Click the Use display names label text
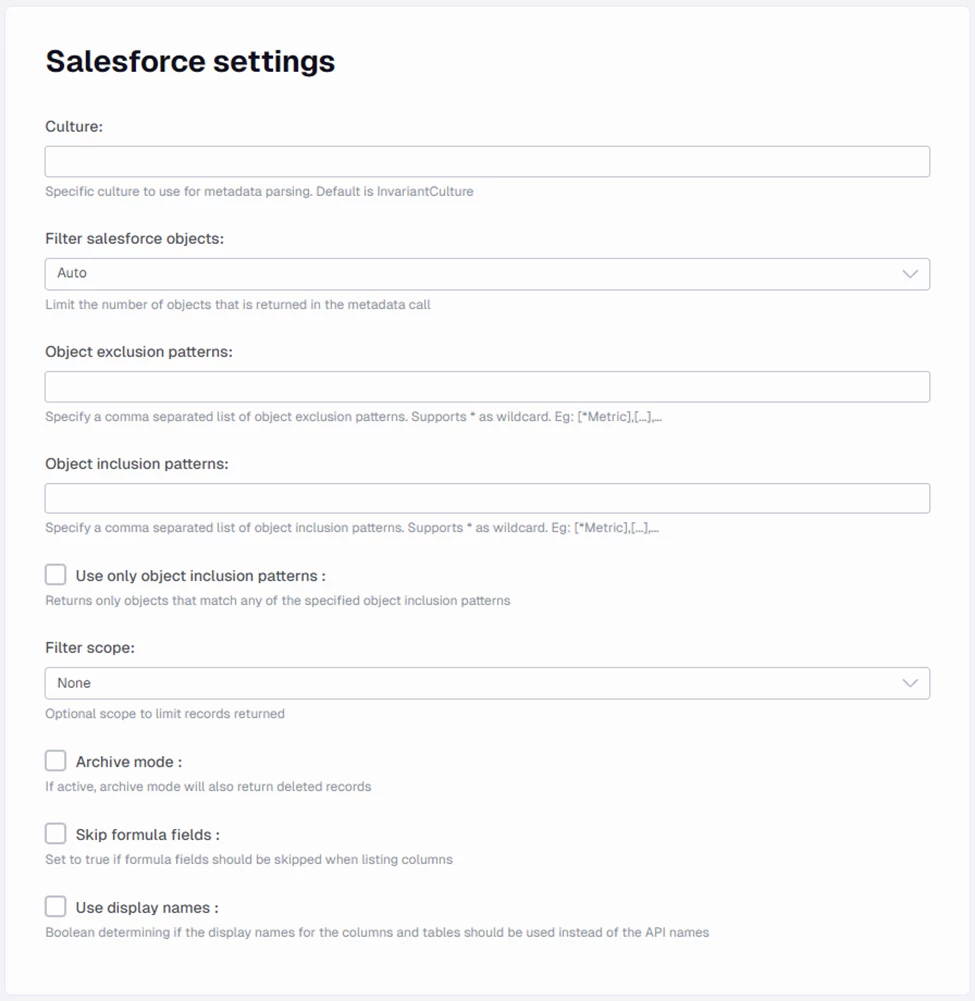The image size is (975, 1001). pyautogui.click(x=146, y=908)
